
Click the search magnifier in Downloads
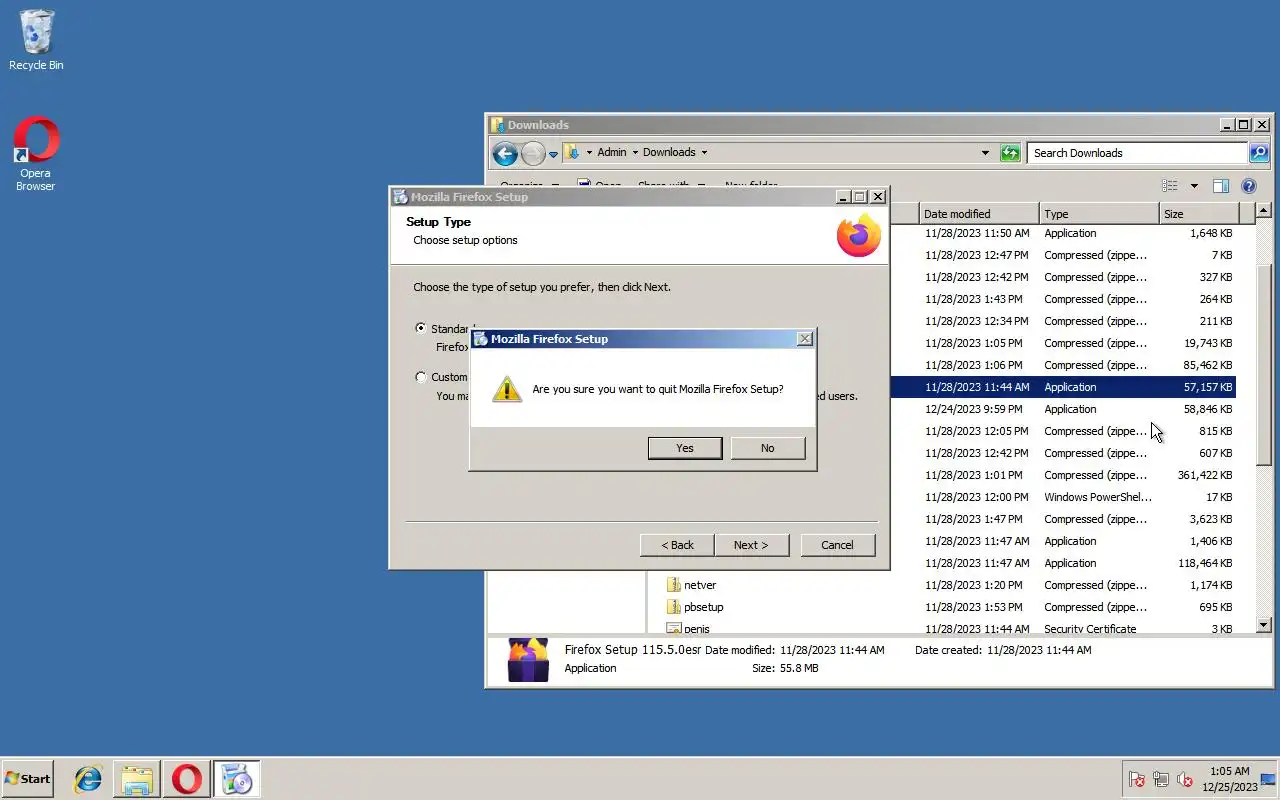(1259, 153)
